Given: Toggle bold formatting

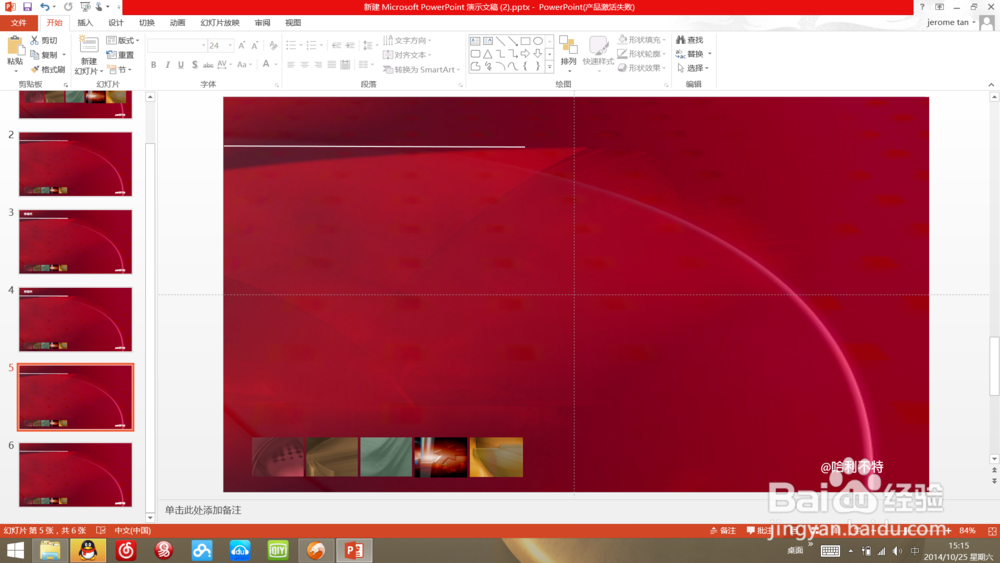Looking at the screenshot, I should pyautogui.click(x=154, y=64).
